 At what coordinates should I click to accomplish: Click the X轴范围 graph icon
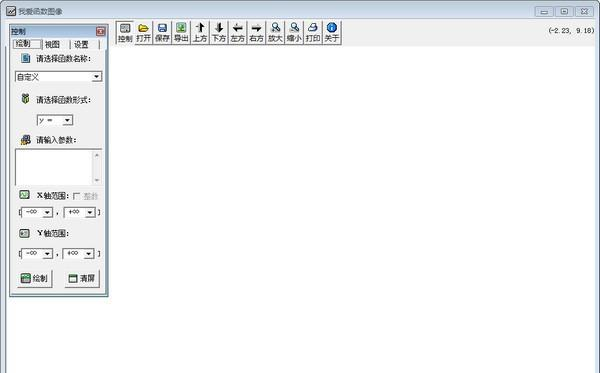coord(24,195)
